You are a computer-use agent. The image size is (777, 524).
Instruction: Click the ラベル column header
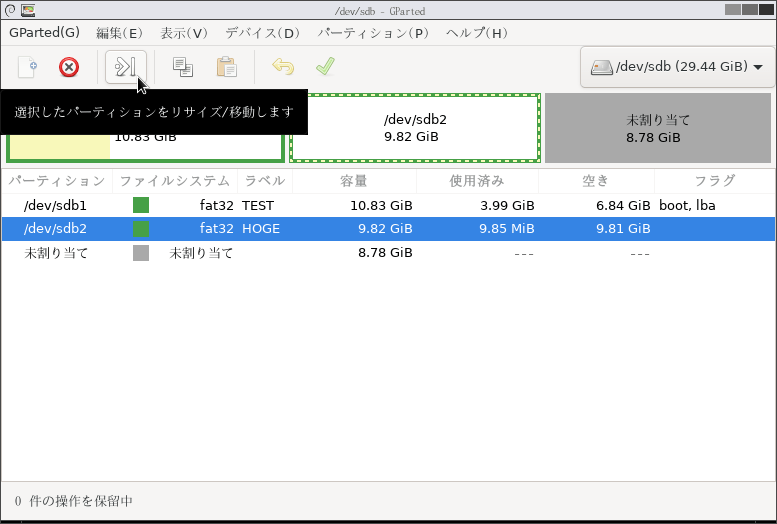pos(265,180)
